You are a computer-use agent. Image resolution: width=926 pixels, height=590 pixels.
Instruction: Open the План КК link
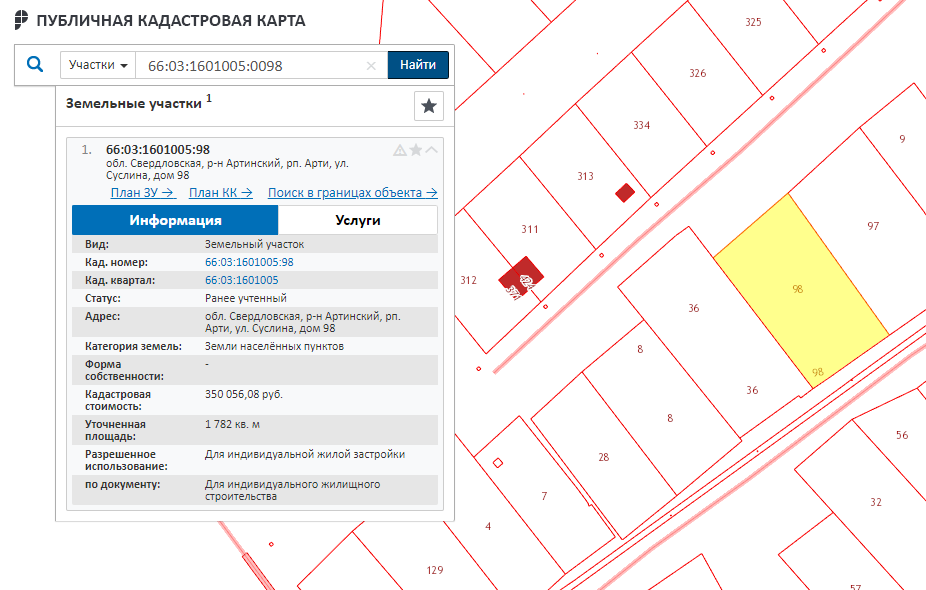(220, 193)
